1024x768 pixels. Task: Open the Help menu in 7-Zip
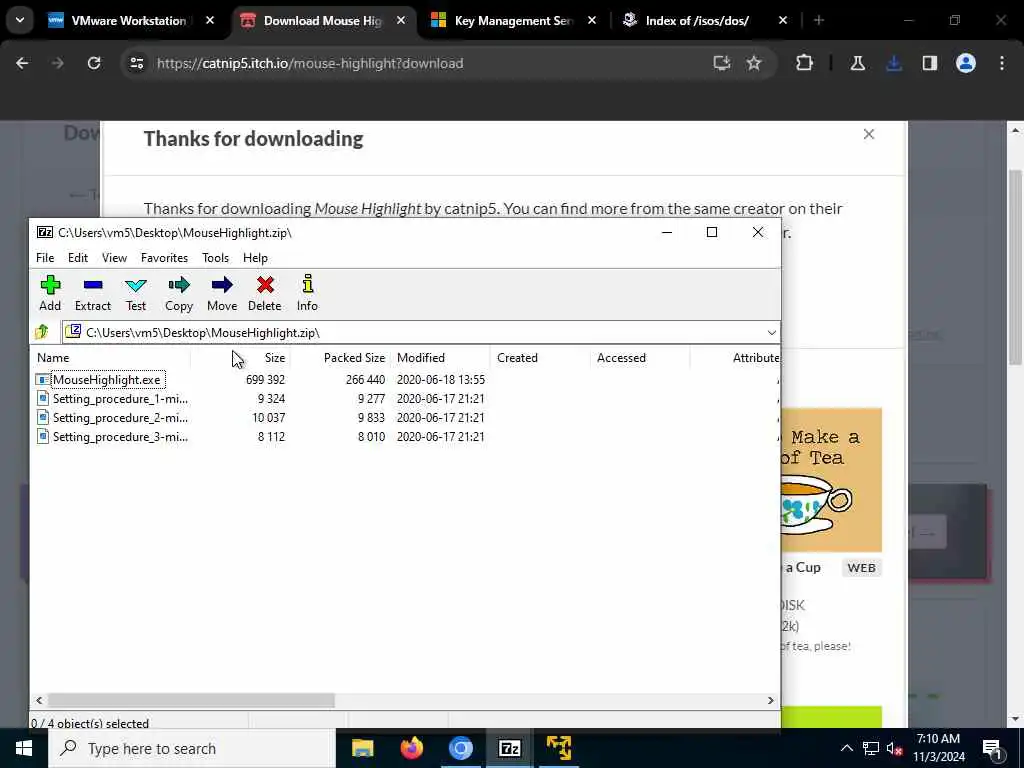coord(255,258)
